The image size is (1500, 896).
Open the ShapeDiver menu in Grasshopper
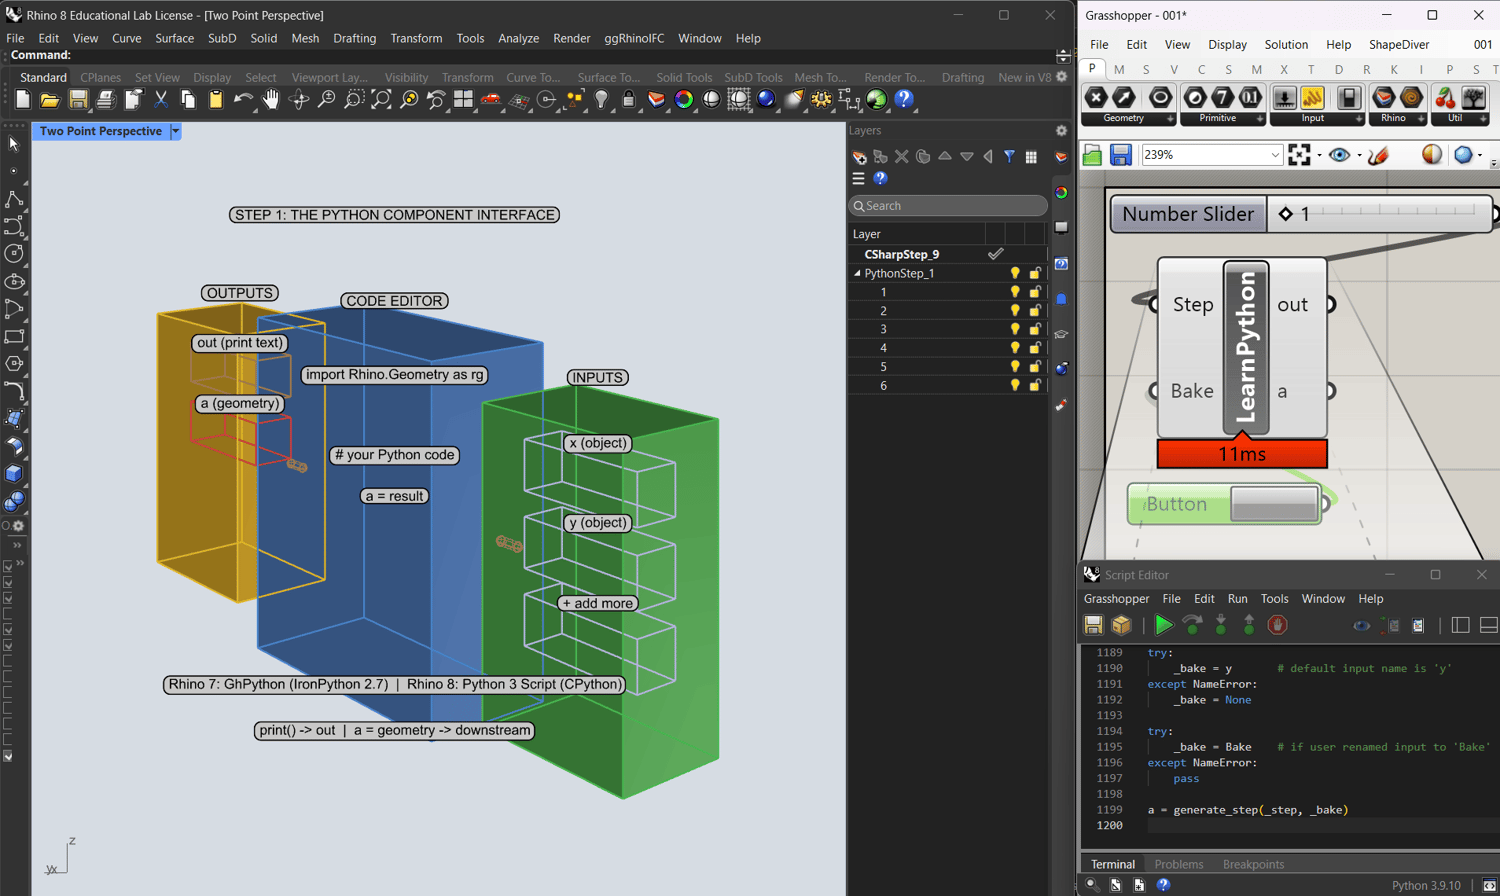point(1398,44)
